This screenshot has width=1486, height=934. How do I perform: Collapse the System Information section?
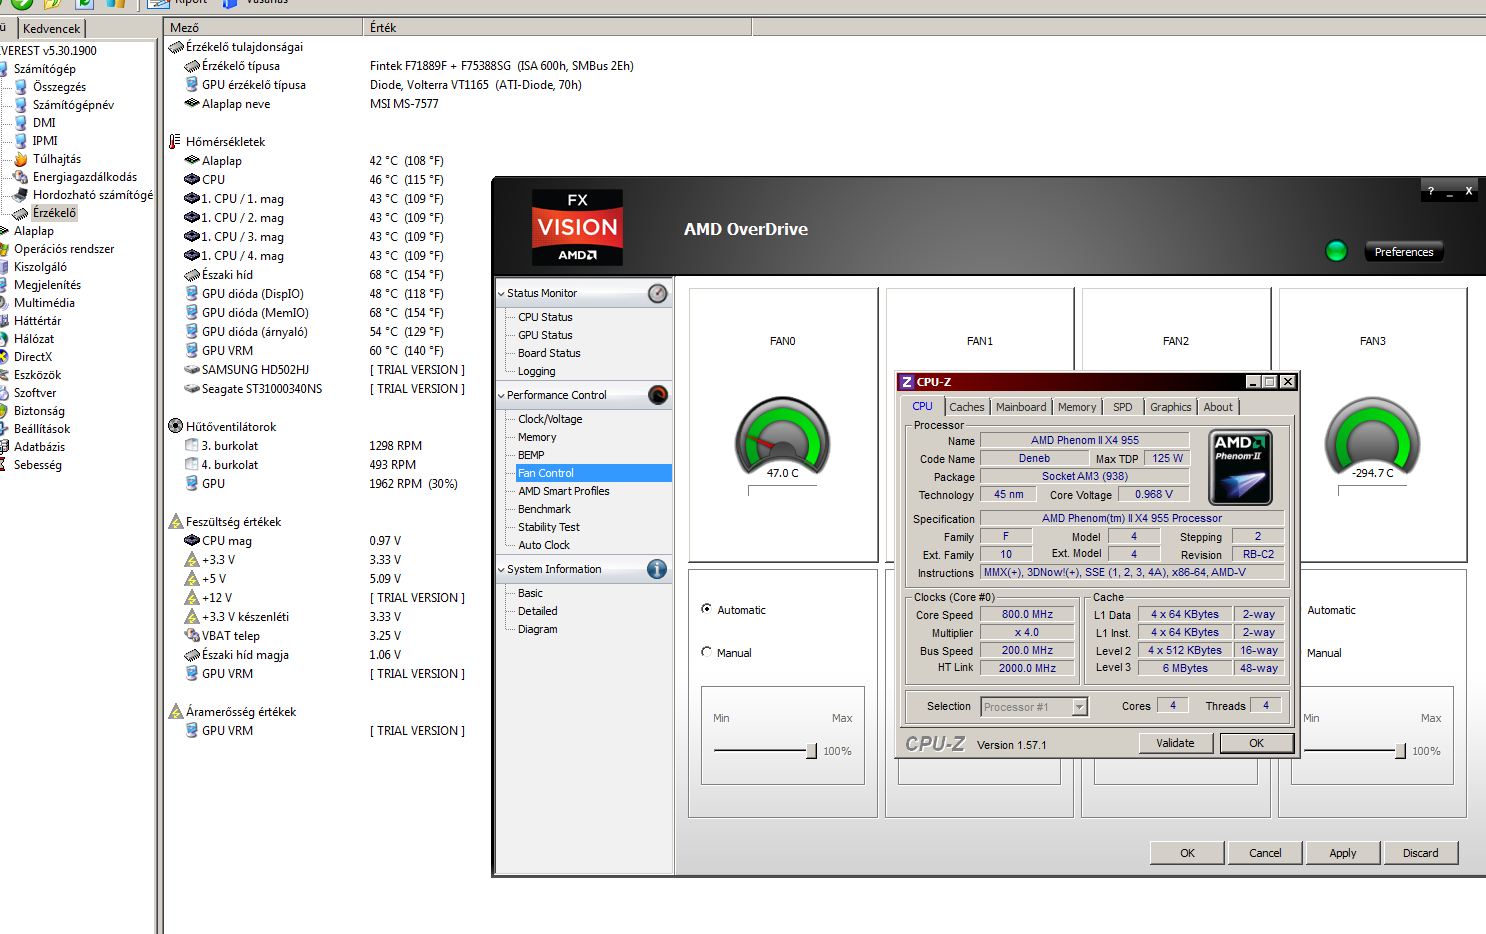click(501, 570)
